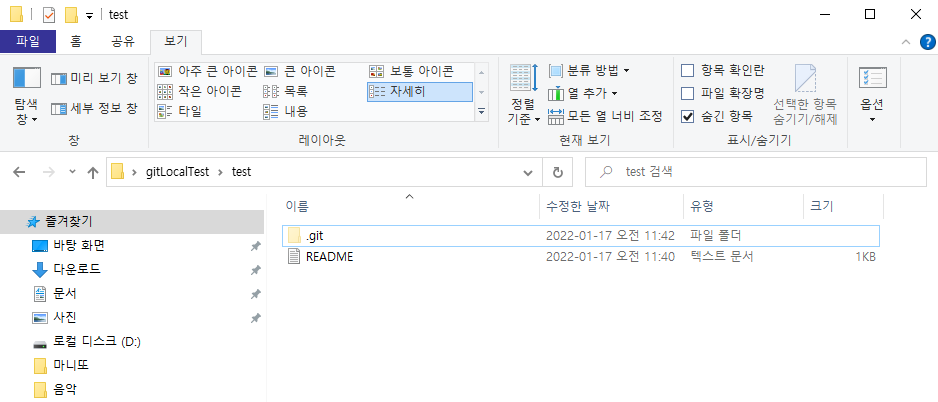Click gitLocalTest in the address path

pos(178,172)
